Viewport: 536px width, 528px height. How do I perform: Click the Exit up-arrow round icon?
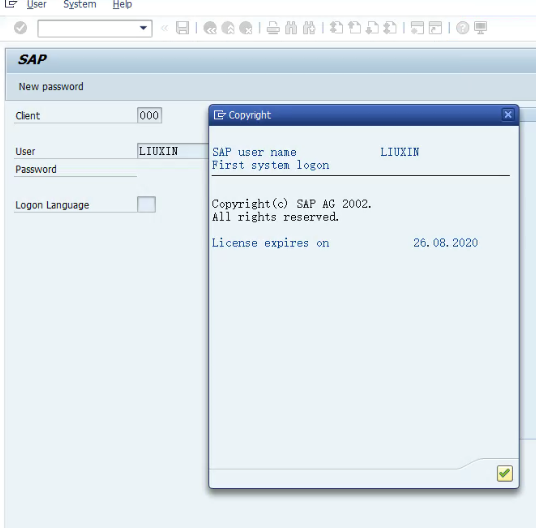228,28
